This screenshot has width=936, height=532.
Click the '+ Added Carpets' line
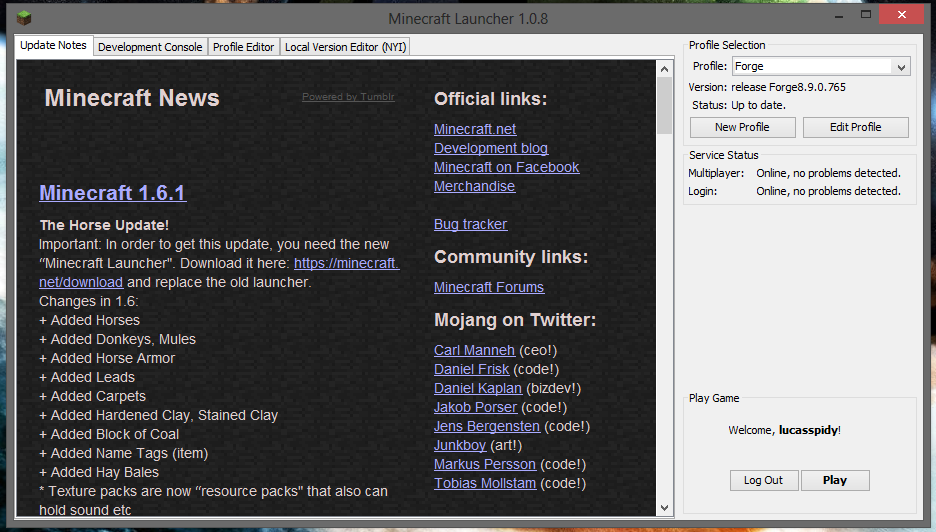pos(93,397)
